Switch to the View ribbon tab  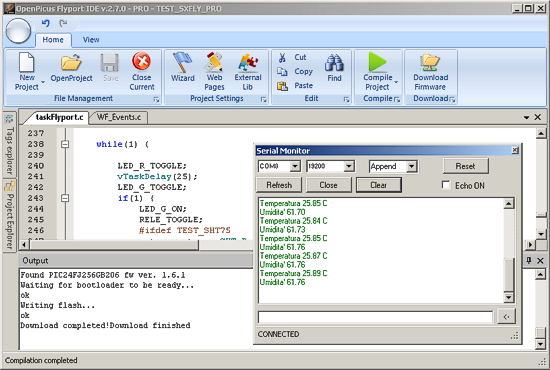point(91,40)
